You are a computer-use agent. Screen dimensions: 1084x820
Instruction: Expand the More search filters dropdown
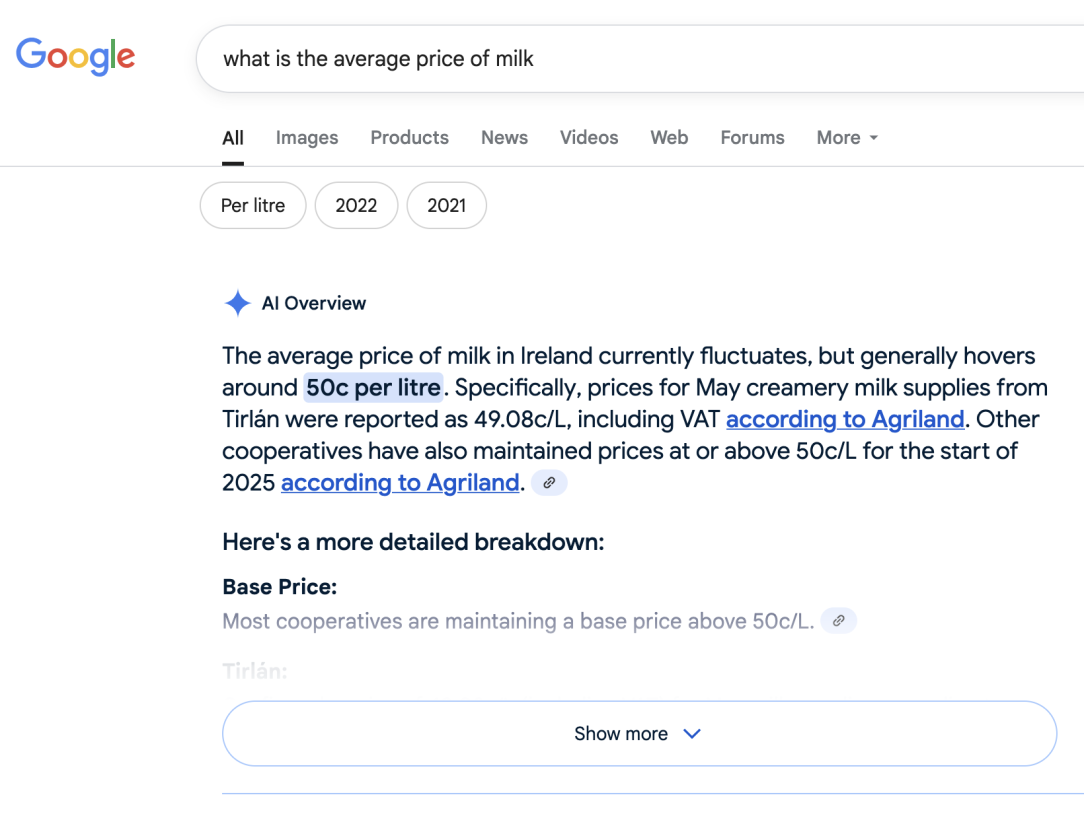tap(847, 138)
